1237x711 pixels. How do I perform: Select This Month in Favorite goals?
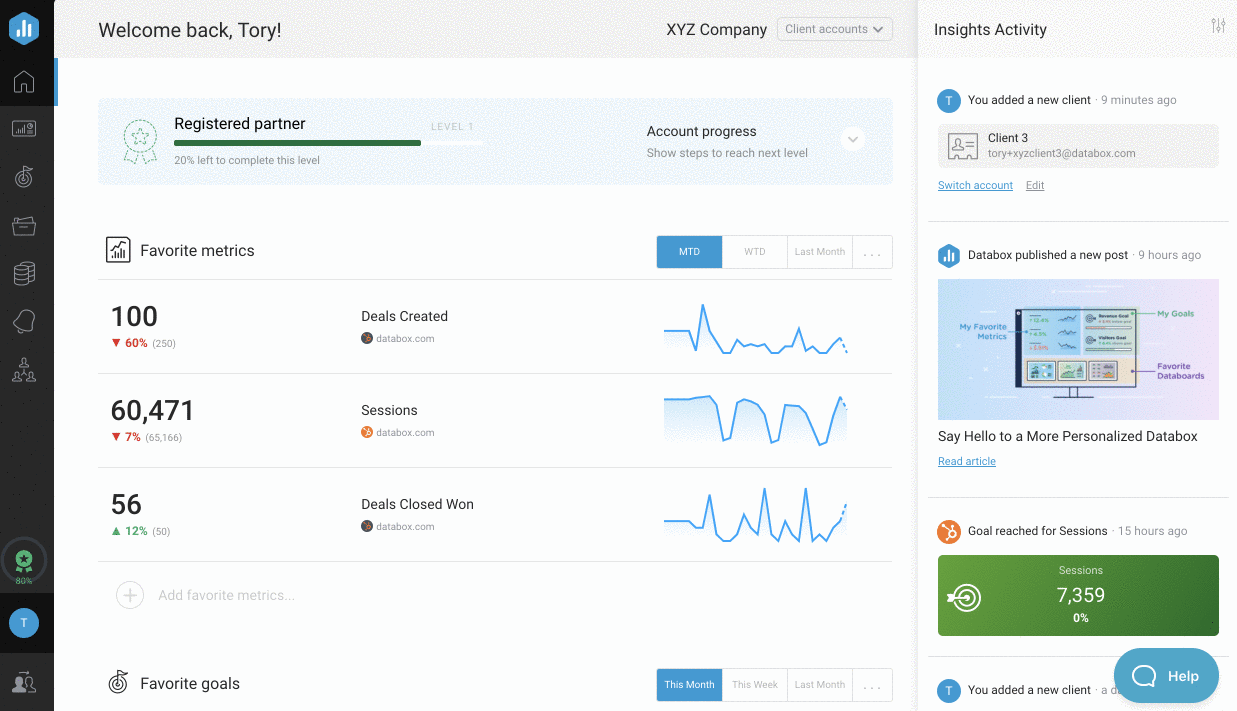(x=689, y=685)
